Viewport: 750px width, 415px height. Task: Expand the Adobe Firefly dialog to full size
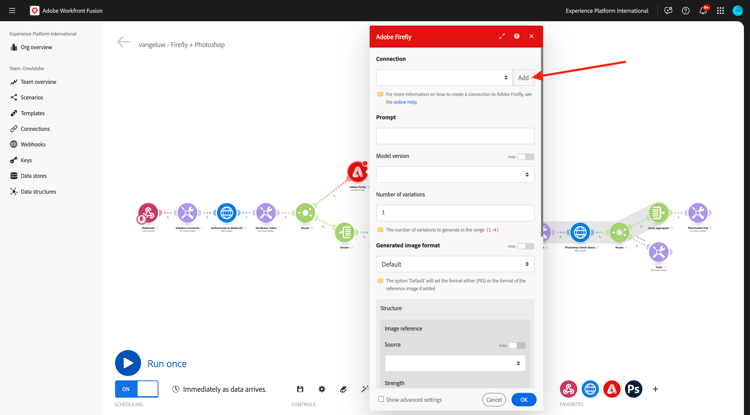click(502, 36)
